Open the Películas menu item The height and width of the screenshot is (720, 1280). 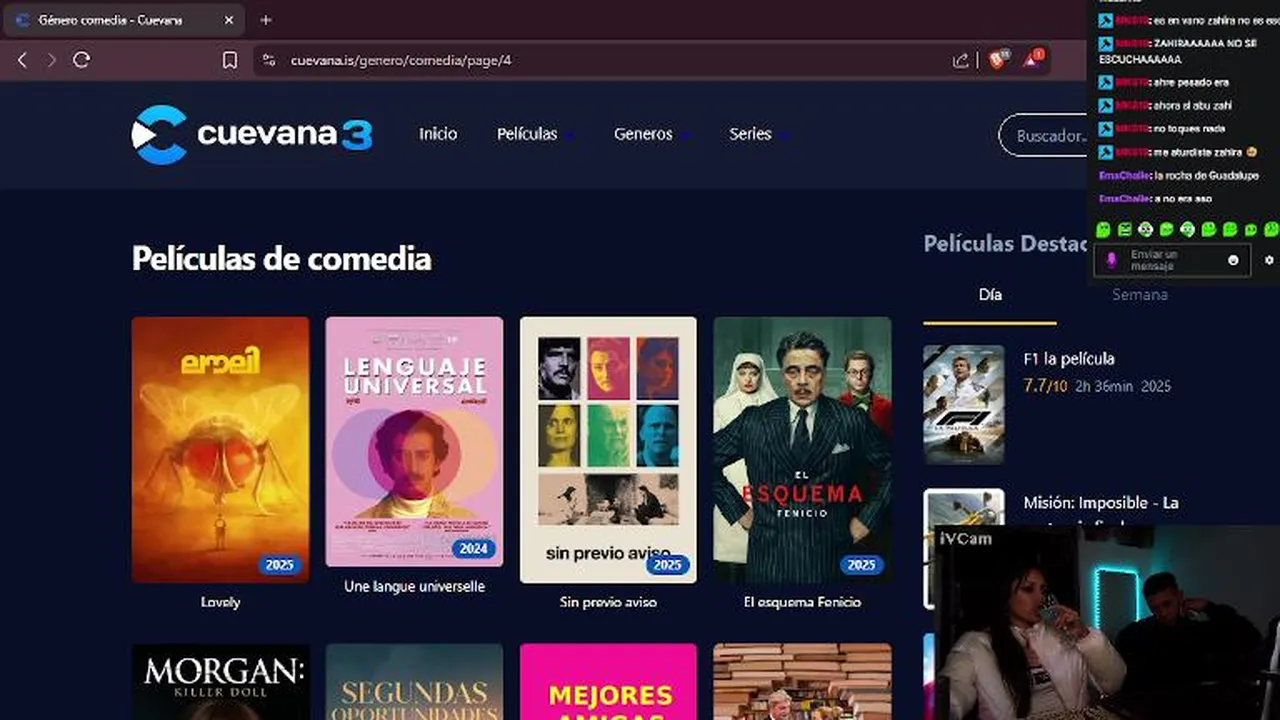[x=527, y=134]
